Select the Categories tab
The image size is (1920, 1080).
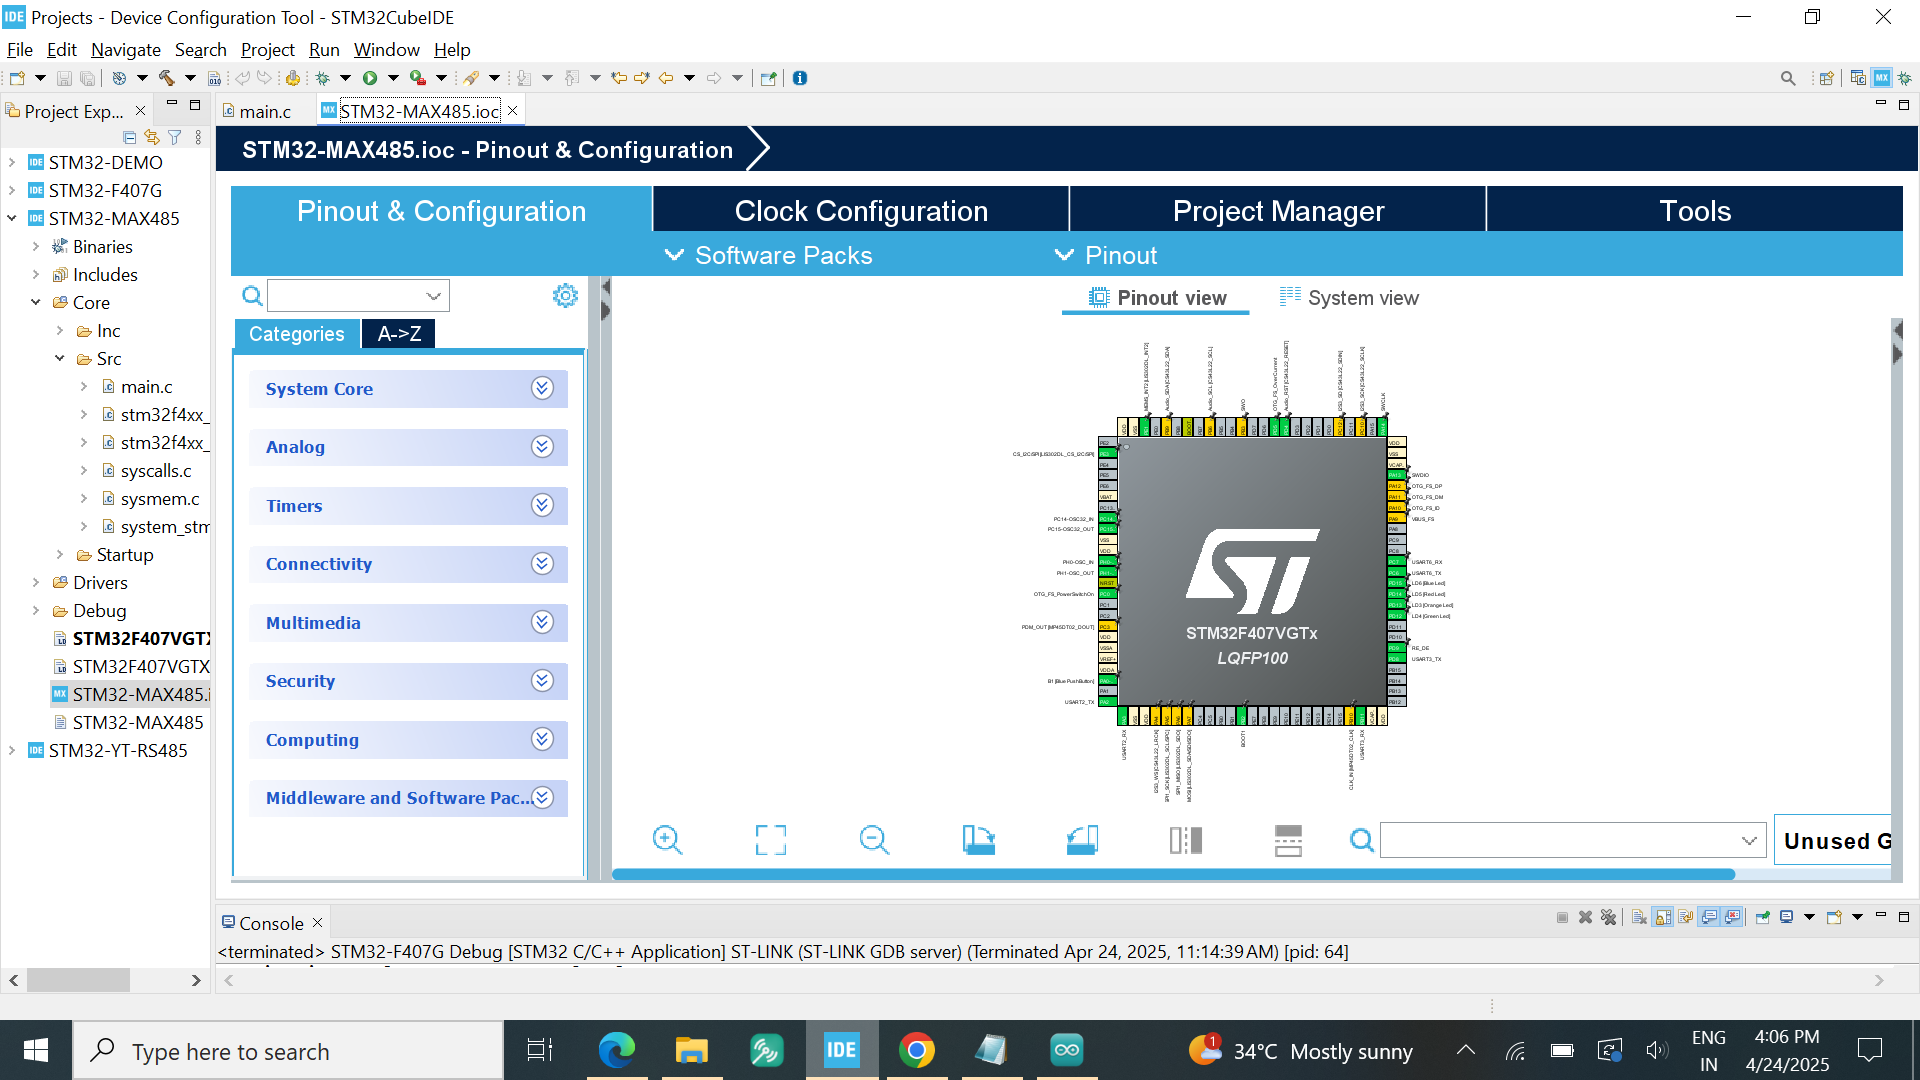click(296, 334)
